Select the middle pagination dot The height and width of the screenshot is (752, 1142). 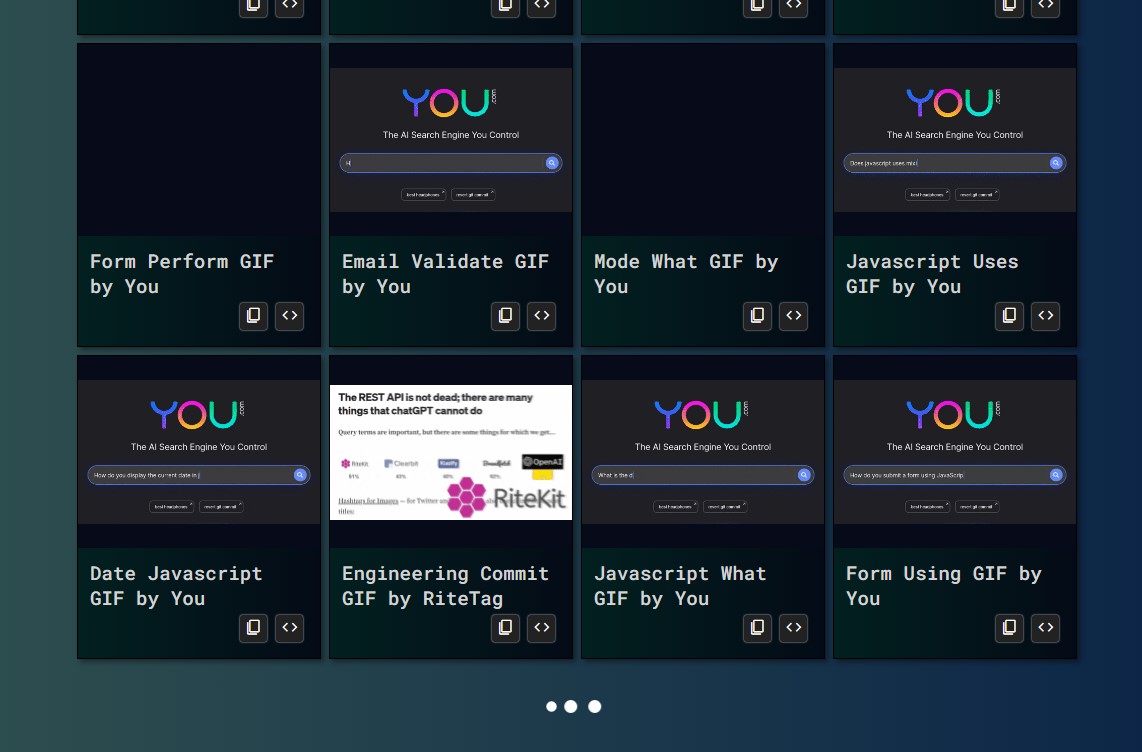pos(571,706)
